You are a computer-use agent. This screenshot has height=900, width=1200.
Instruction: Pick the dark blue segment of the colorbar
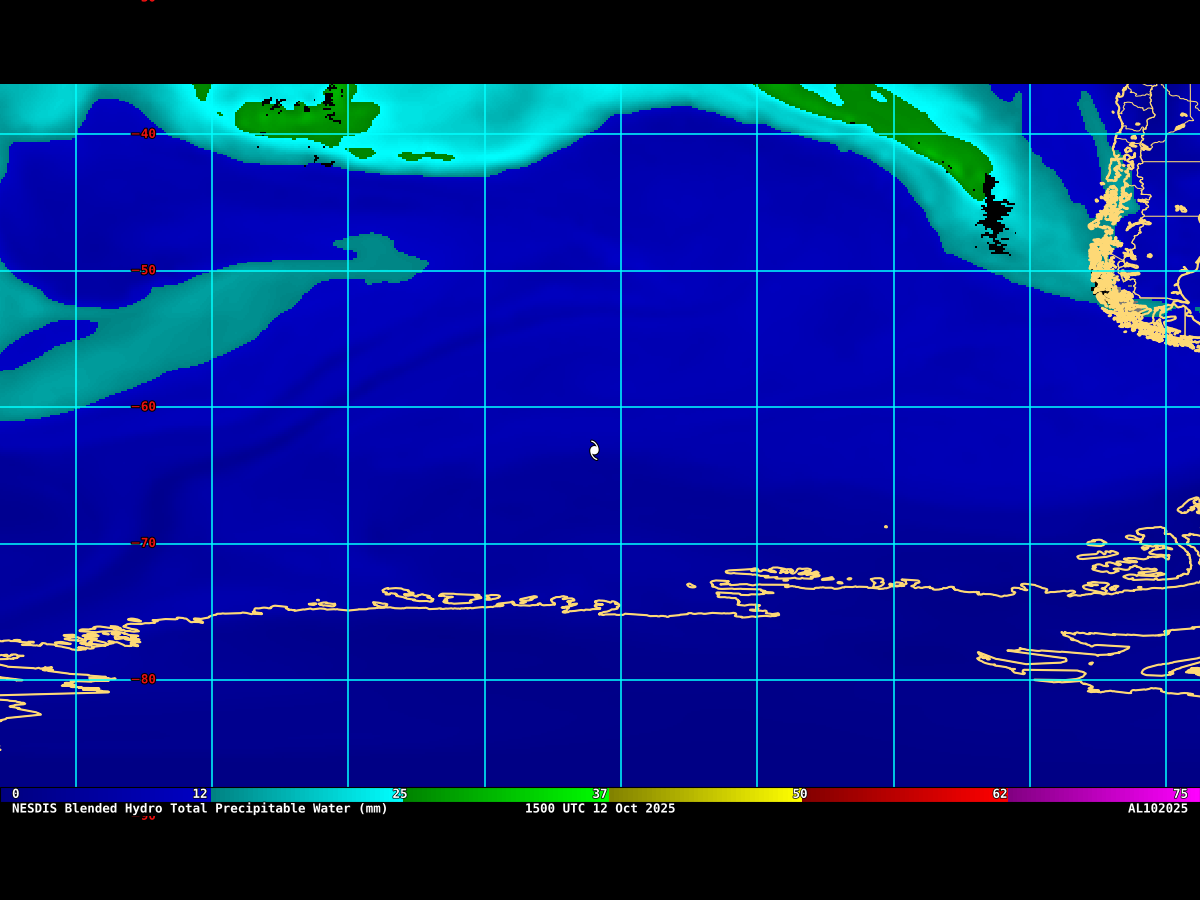pos(105,794)
